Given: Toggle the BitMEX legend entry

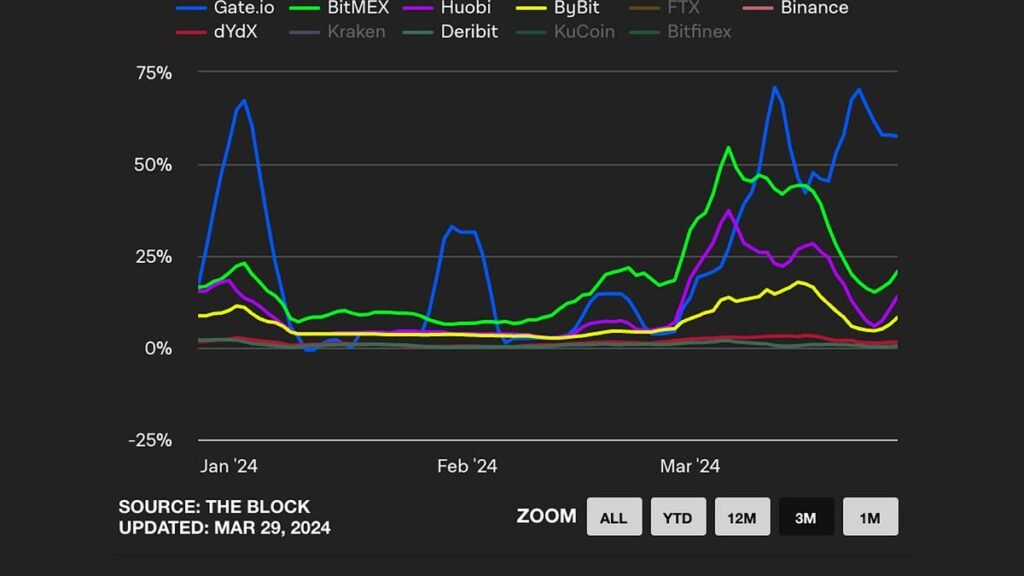Looking at the screenshot, I should (339, 8).
